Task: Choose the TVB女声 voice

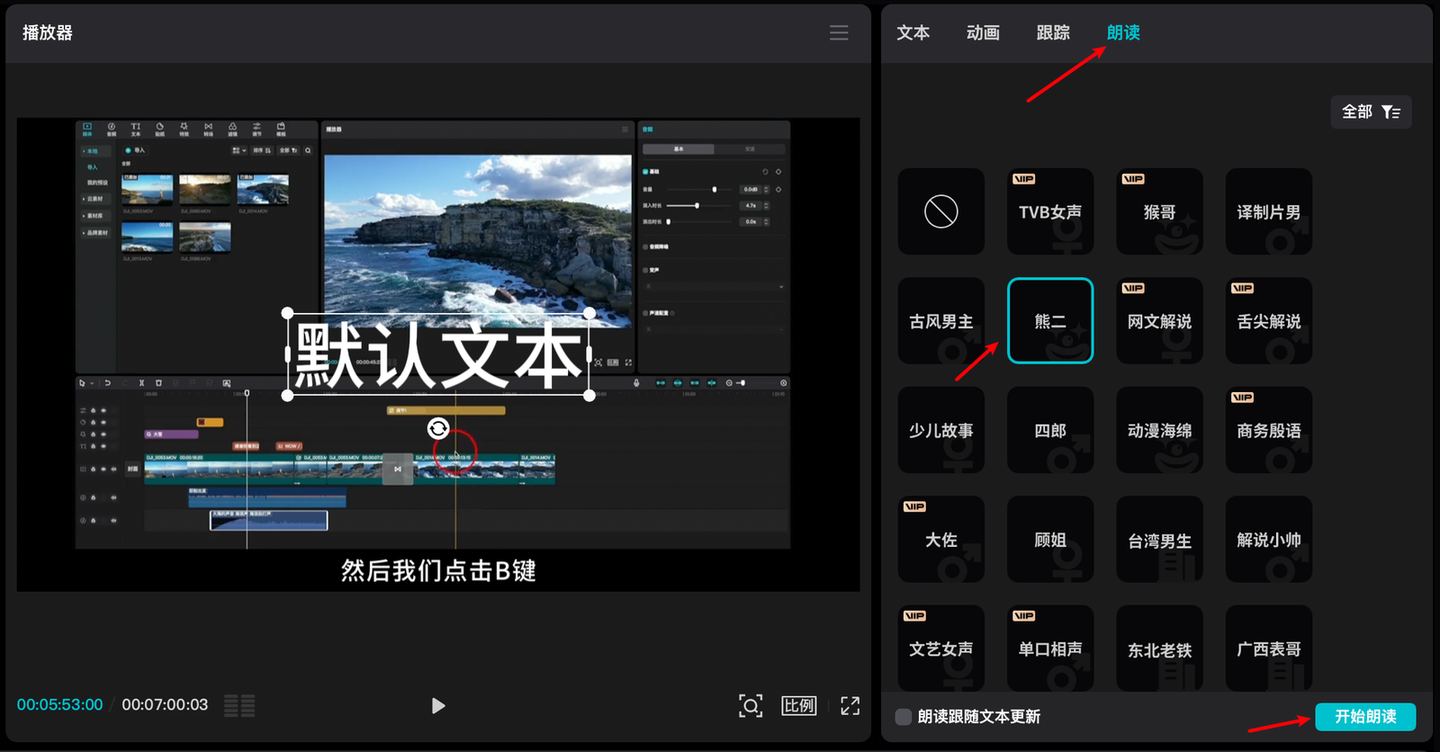Action: pos(1050,211)
